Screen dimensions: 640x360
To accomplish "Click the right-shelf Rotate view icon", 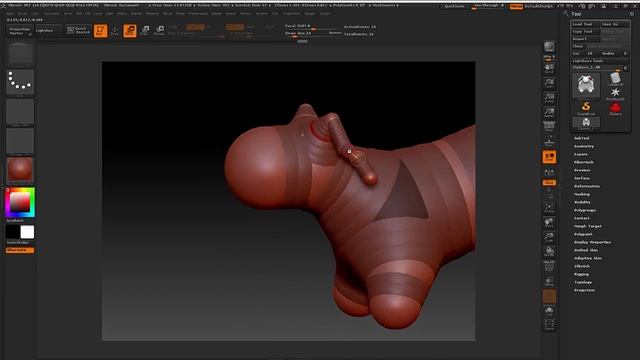I will (549, 252).
